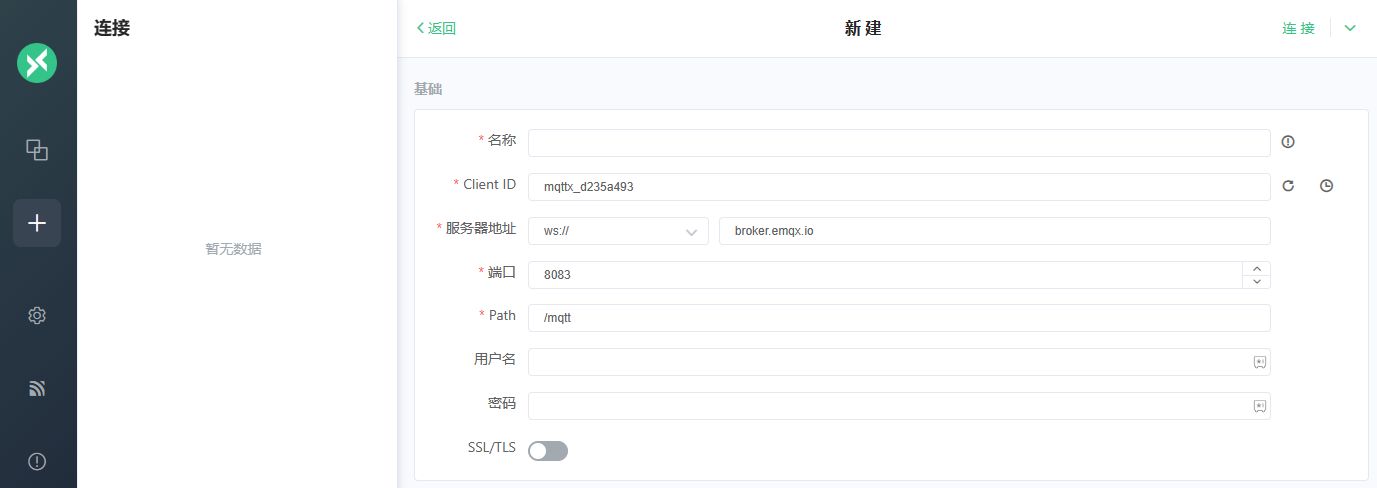This screenshot has width=1377, height=488.
Task: Increase port value with the up arrow
Action: point(1256,268)
